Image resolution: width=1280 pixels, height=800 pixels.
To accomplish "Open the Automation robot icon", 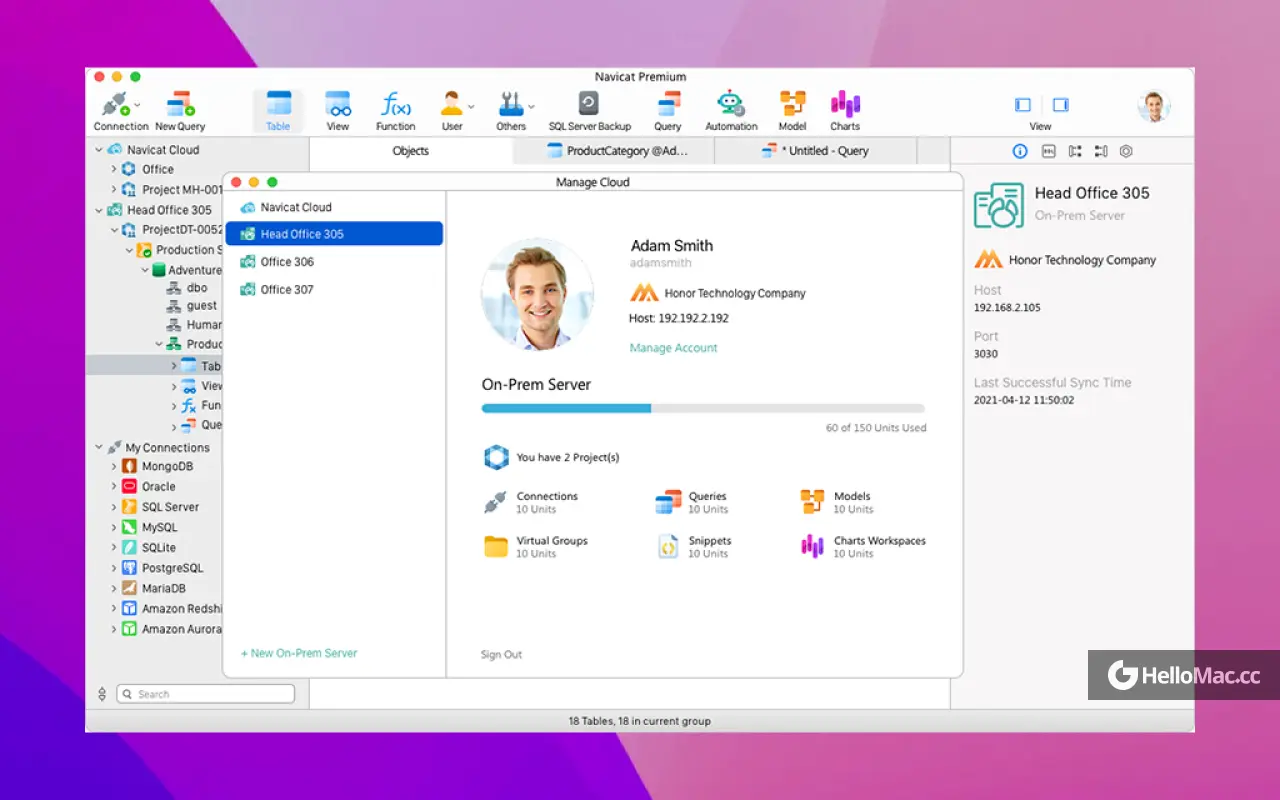I will [731, 104].
